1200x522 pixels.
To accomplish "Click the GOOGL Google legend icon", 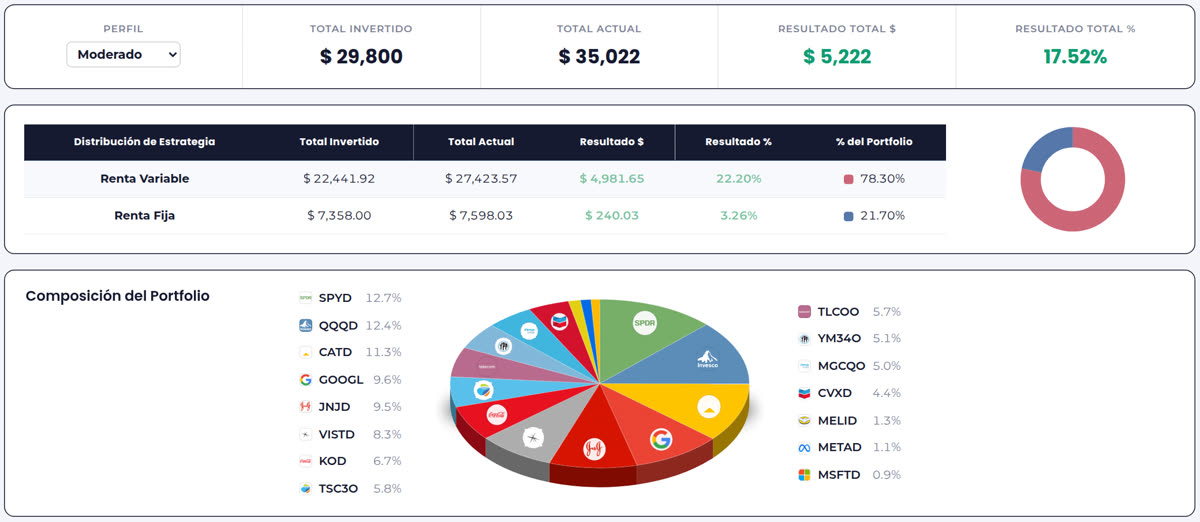I will point(306,380).
